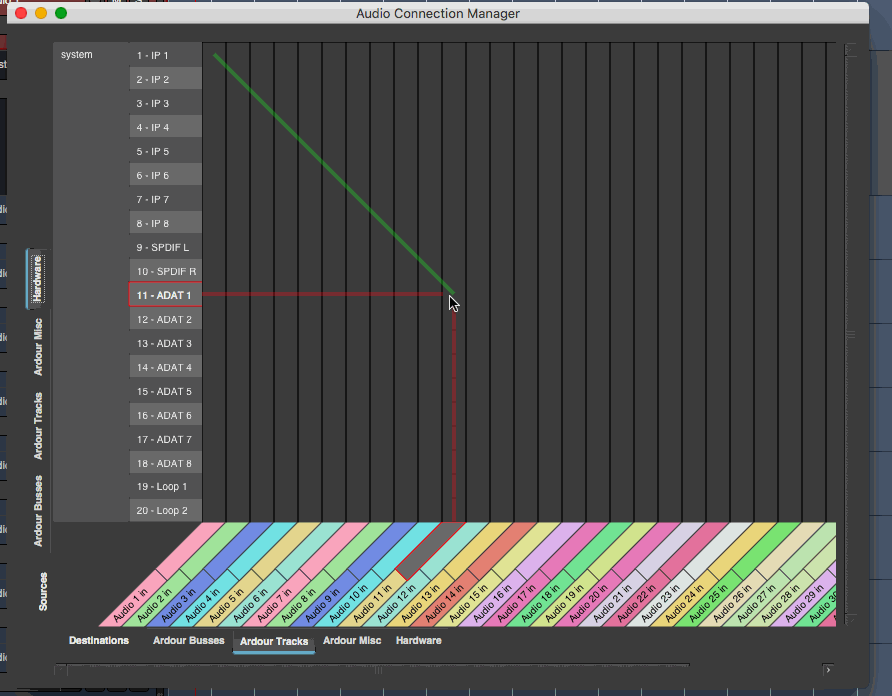This screenshot has height=696, width=892.
Task: Click the vertical scrollbar on the right edge
Action: coord(851,334)
